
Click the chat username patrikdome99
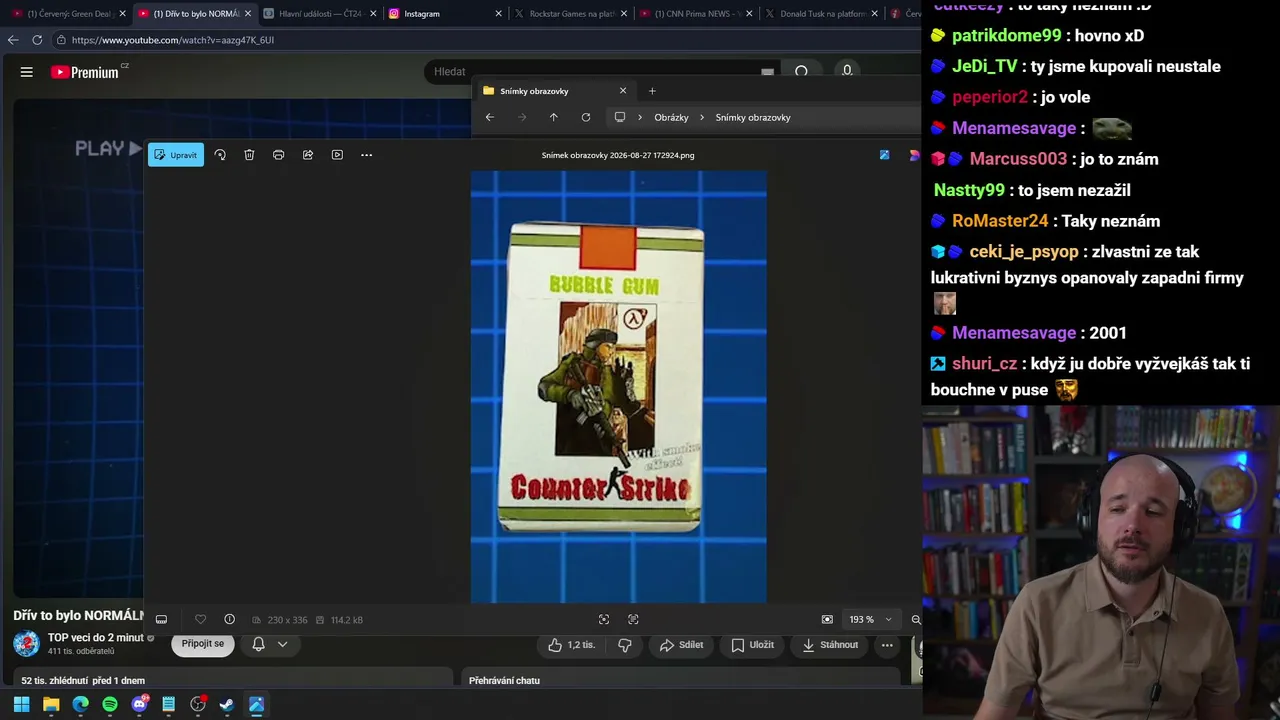(x=1006, y=36)
